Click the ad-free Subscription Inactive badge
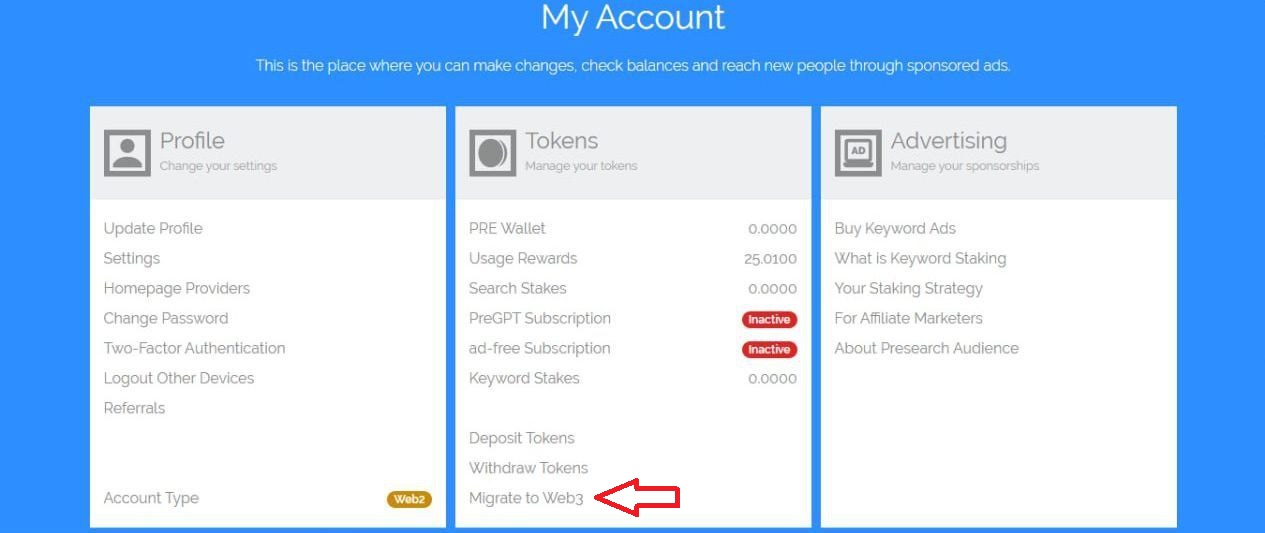Screen dimensions: 1265x533 769,350
